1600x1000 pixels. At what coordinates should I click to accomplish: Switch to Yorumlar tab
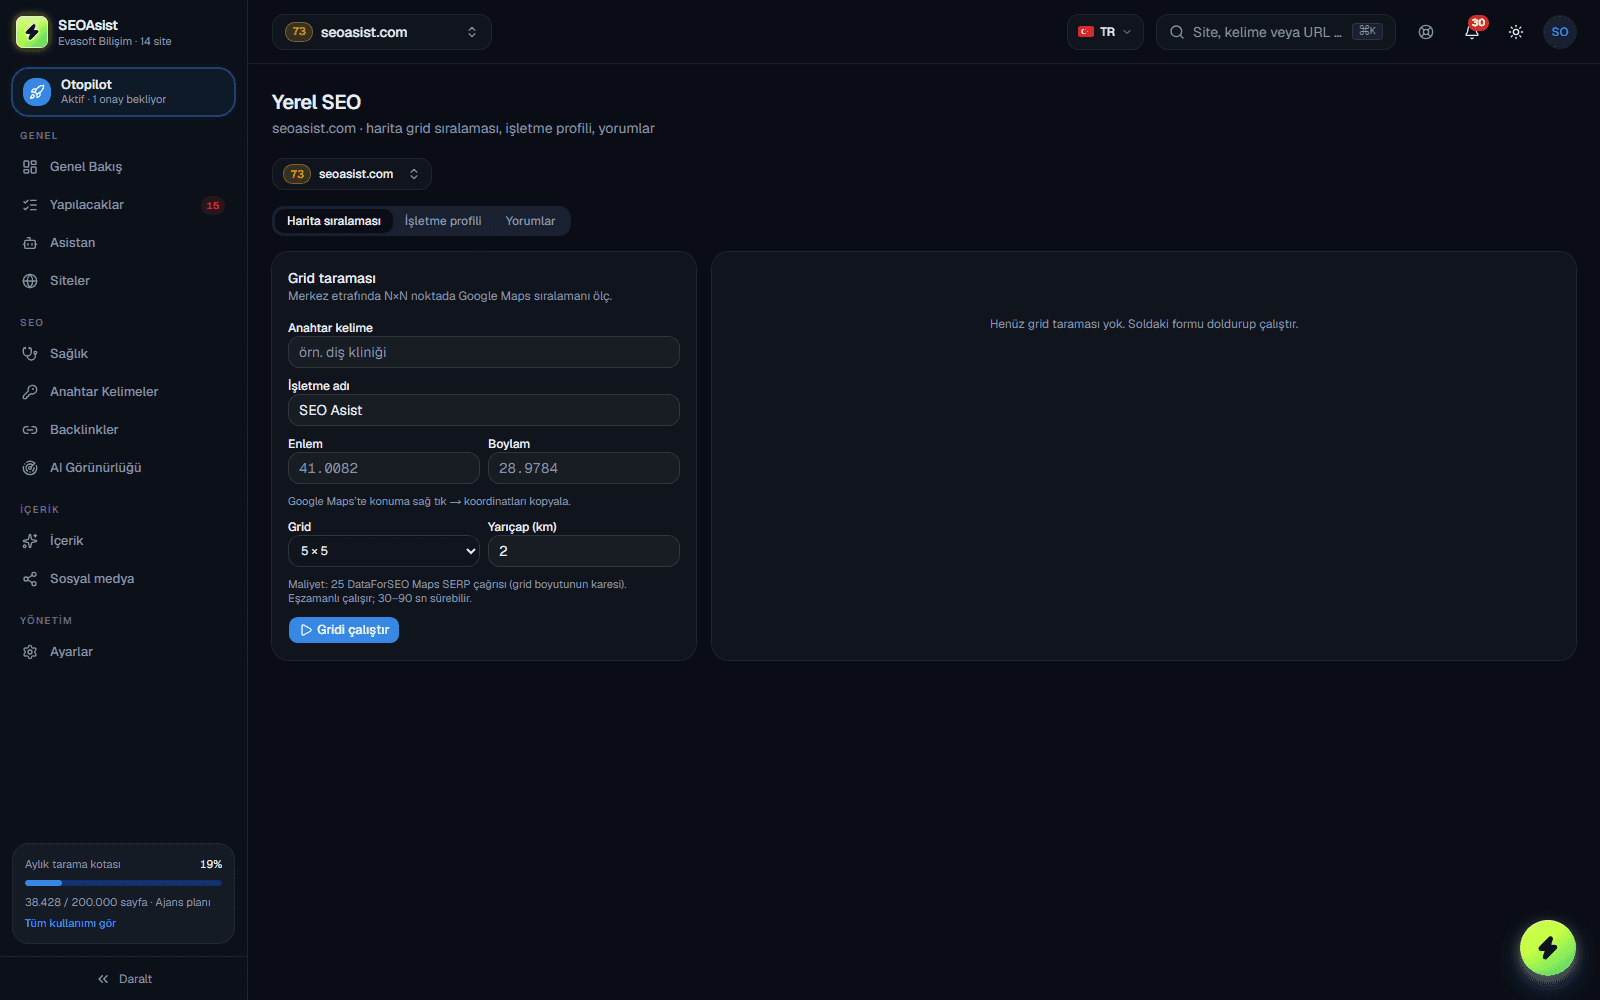(530, 221)
